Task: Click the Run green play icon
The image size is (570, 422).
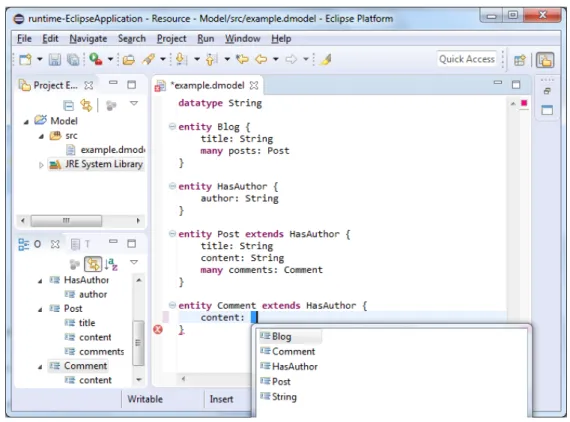Action: (x=96, y=59)
